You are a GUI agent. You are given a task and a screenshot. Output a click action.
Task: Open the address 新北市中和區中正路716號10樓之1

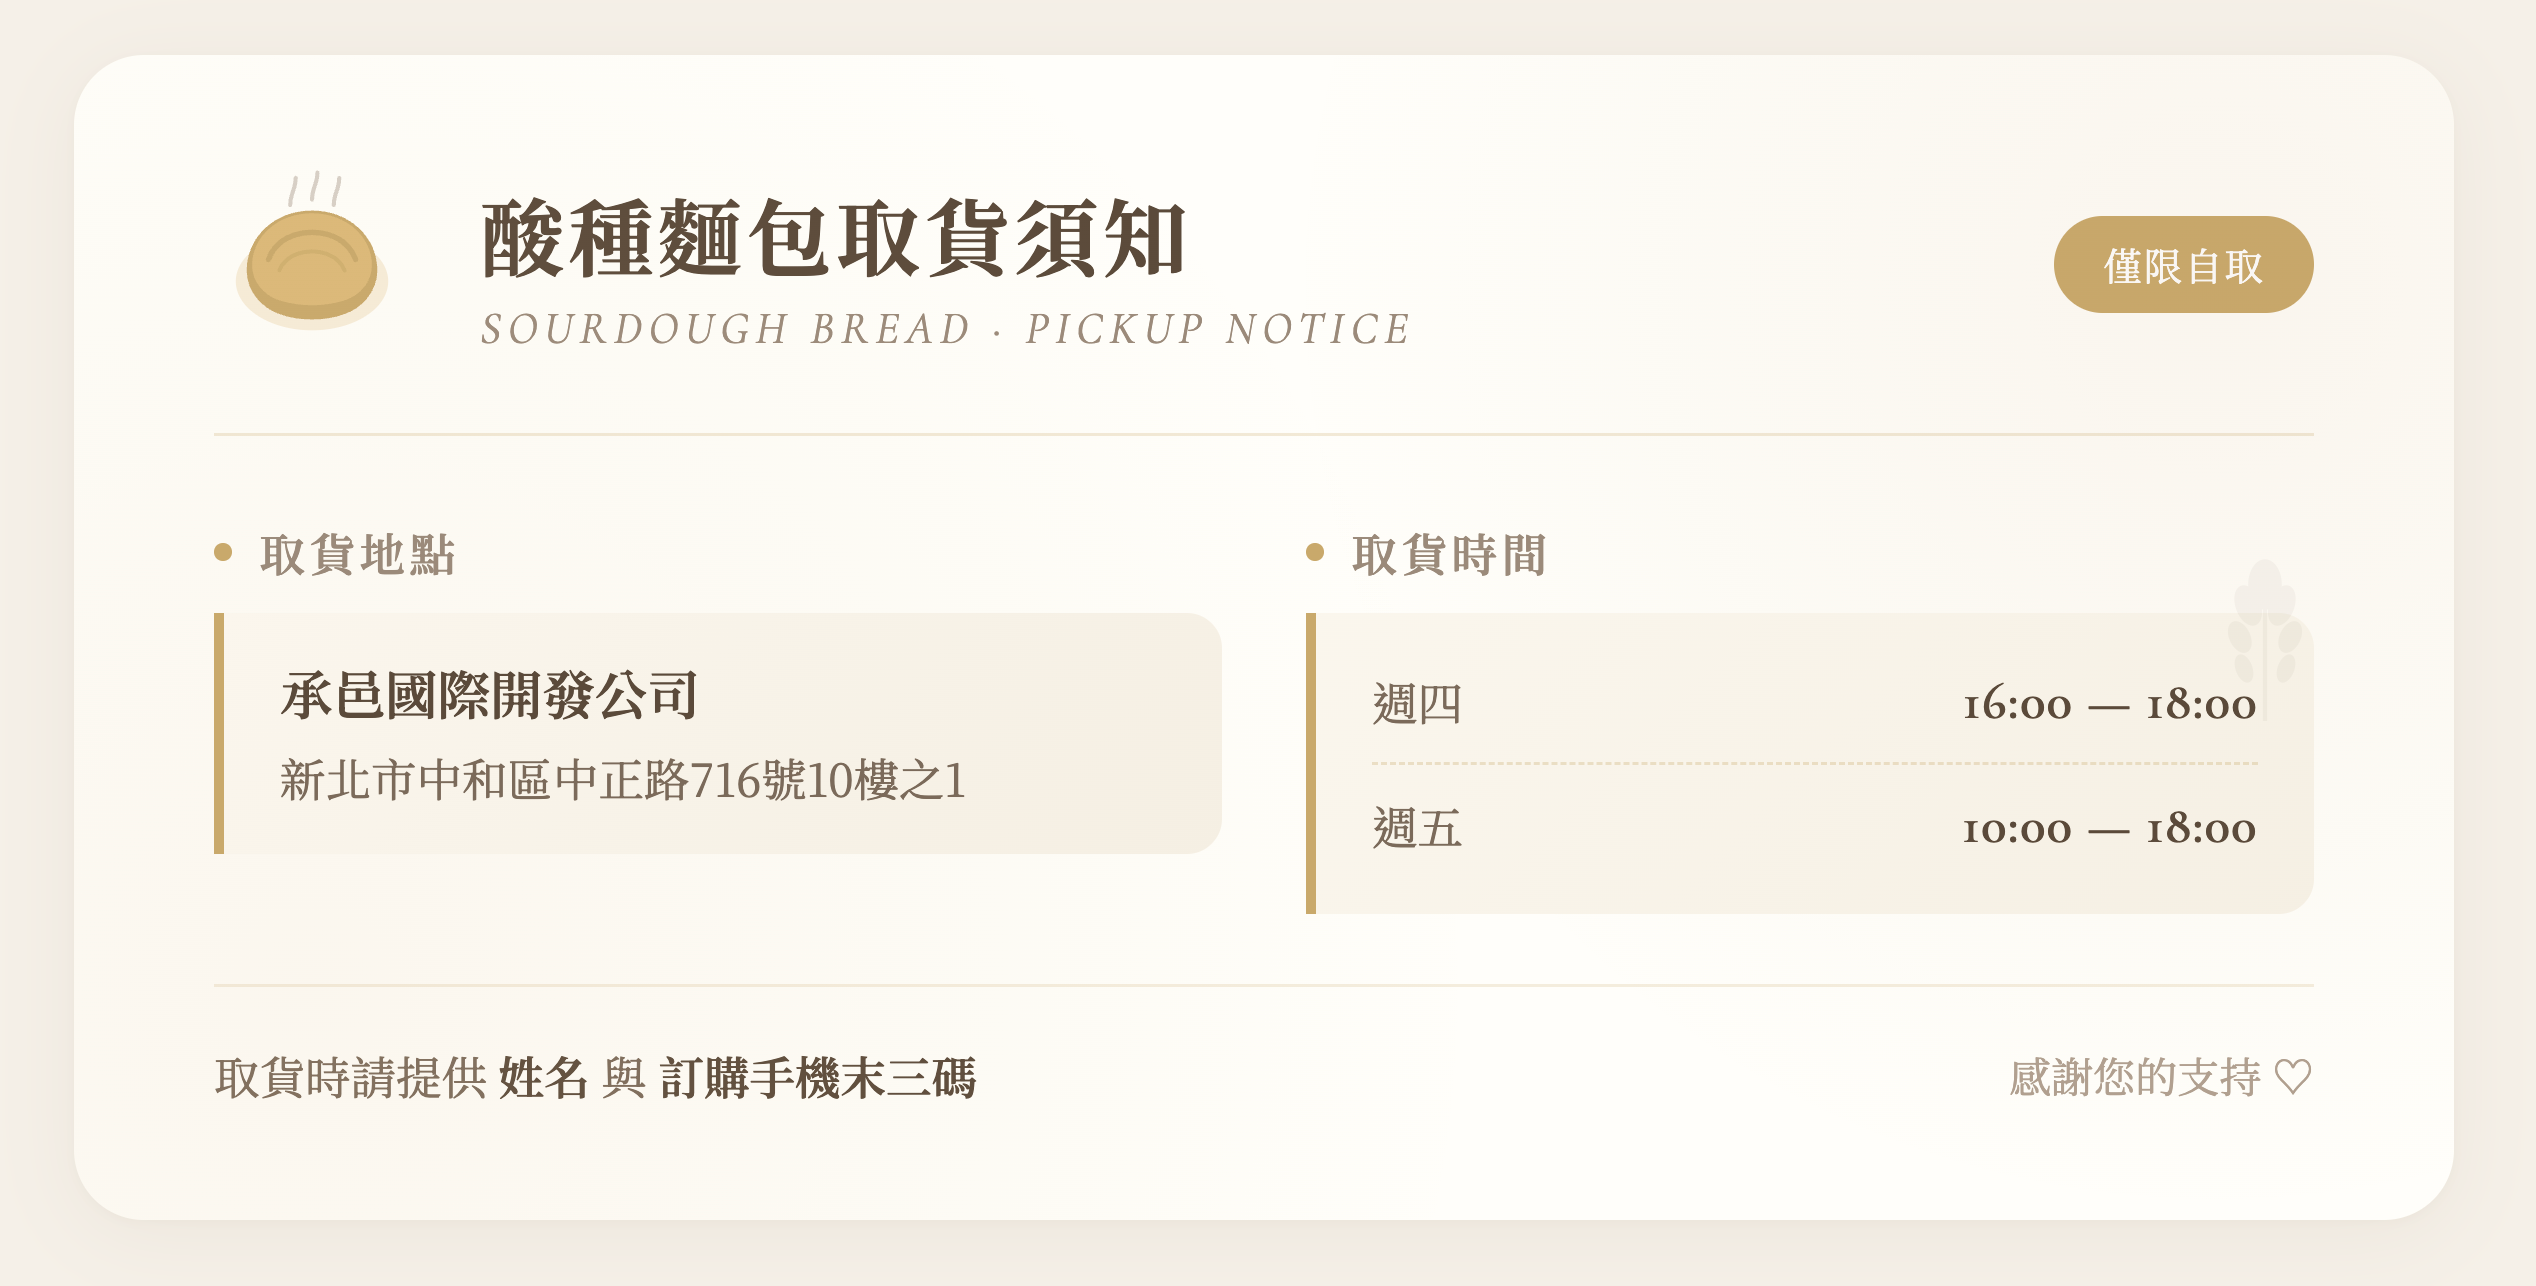click(623, 780)
